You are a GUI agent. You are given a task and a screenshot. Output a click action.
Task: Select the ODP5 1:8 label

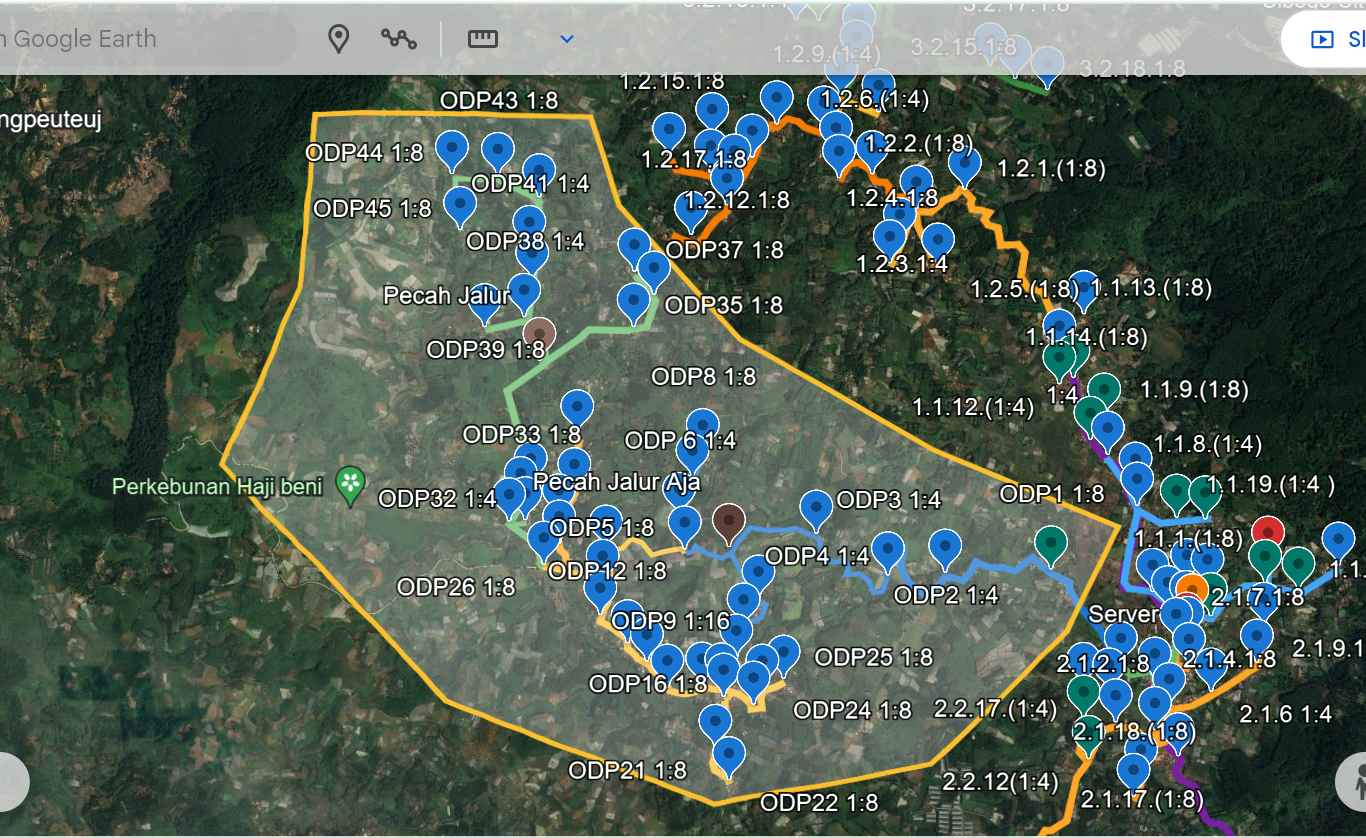coord(602,527)
